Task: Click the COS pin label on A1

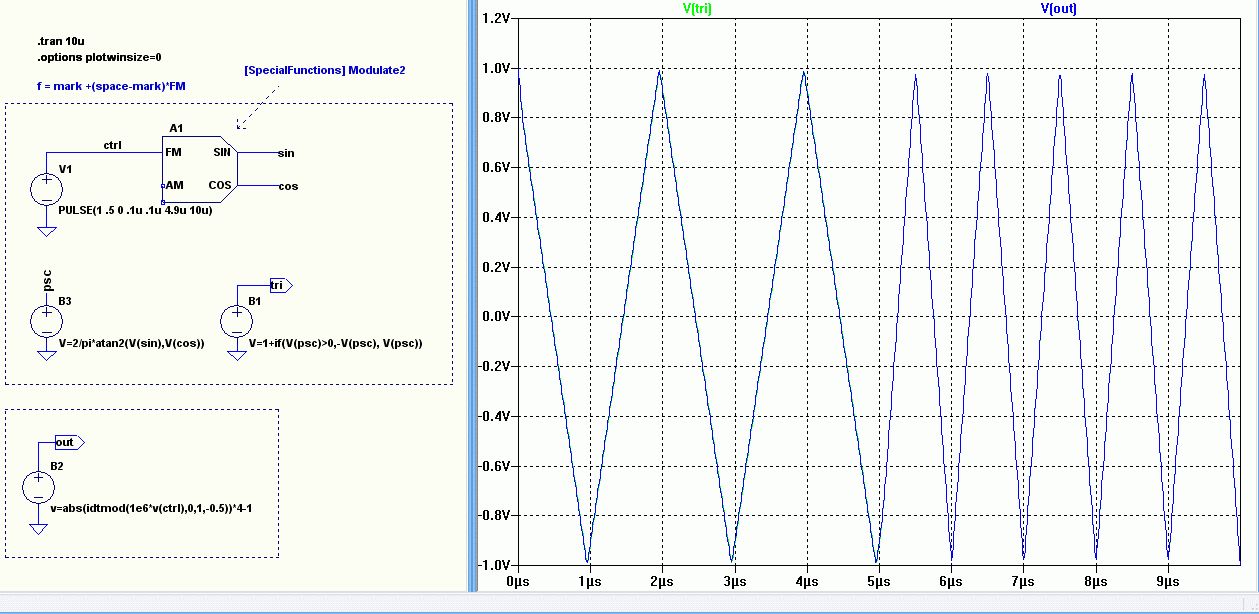Action: point(220,185)
